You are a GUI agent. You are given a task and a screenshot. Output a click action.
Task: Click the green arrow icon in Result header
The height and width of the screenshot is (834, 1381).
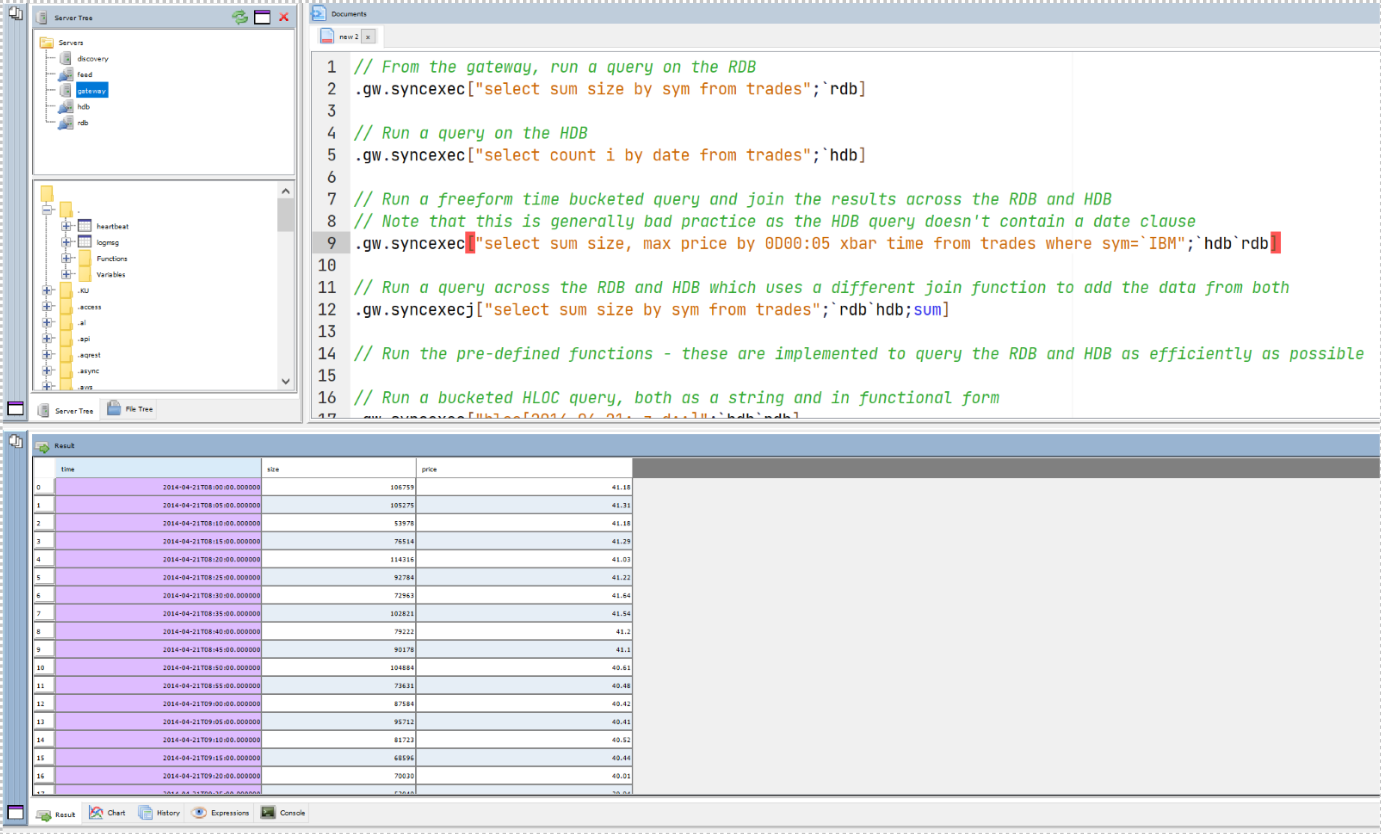pyautogui.click(x=43, y=446)
